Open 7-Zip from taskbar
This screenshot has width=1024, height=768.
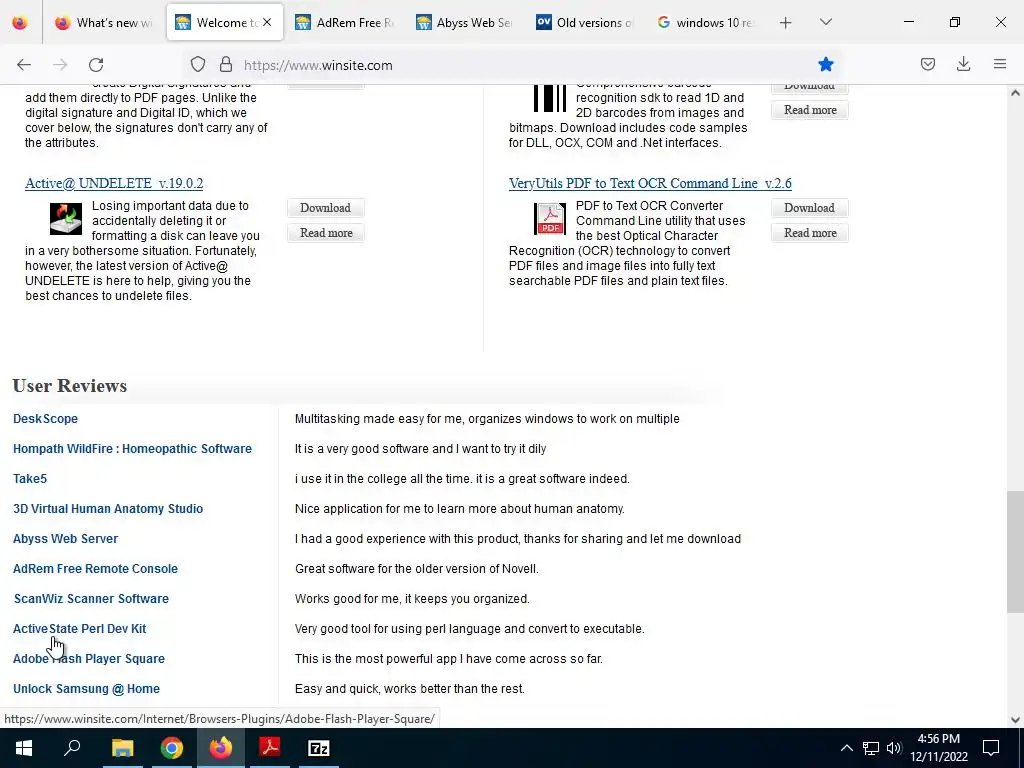[x=319, y=748]
